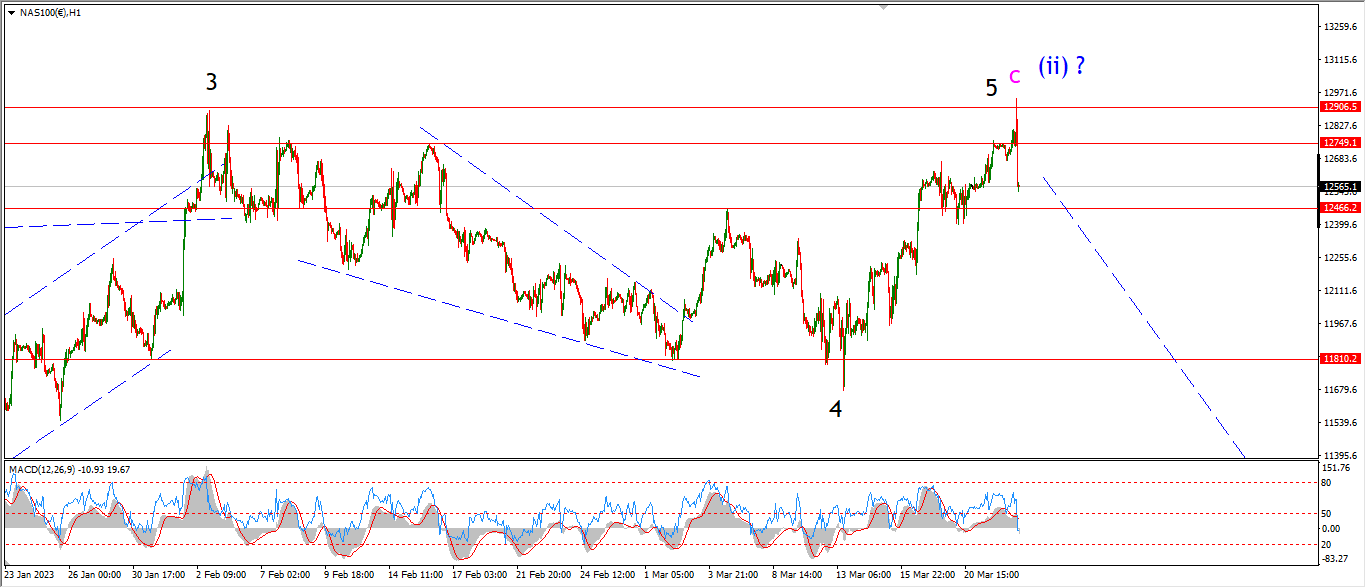Click the wave label 4 near the low

point(835,409)
